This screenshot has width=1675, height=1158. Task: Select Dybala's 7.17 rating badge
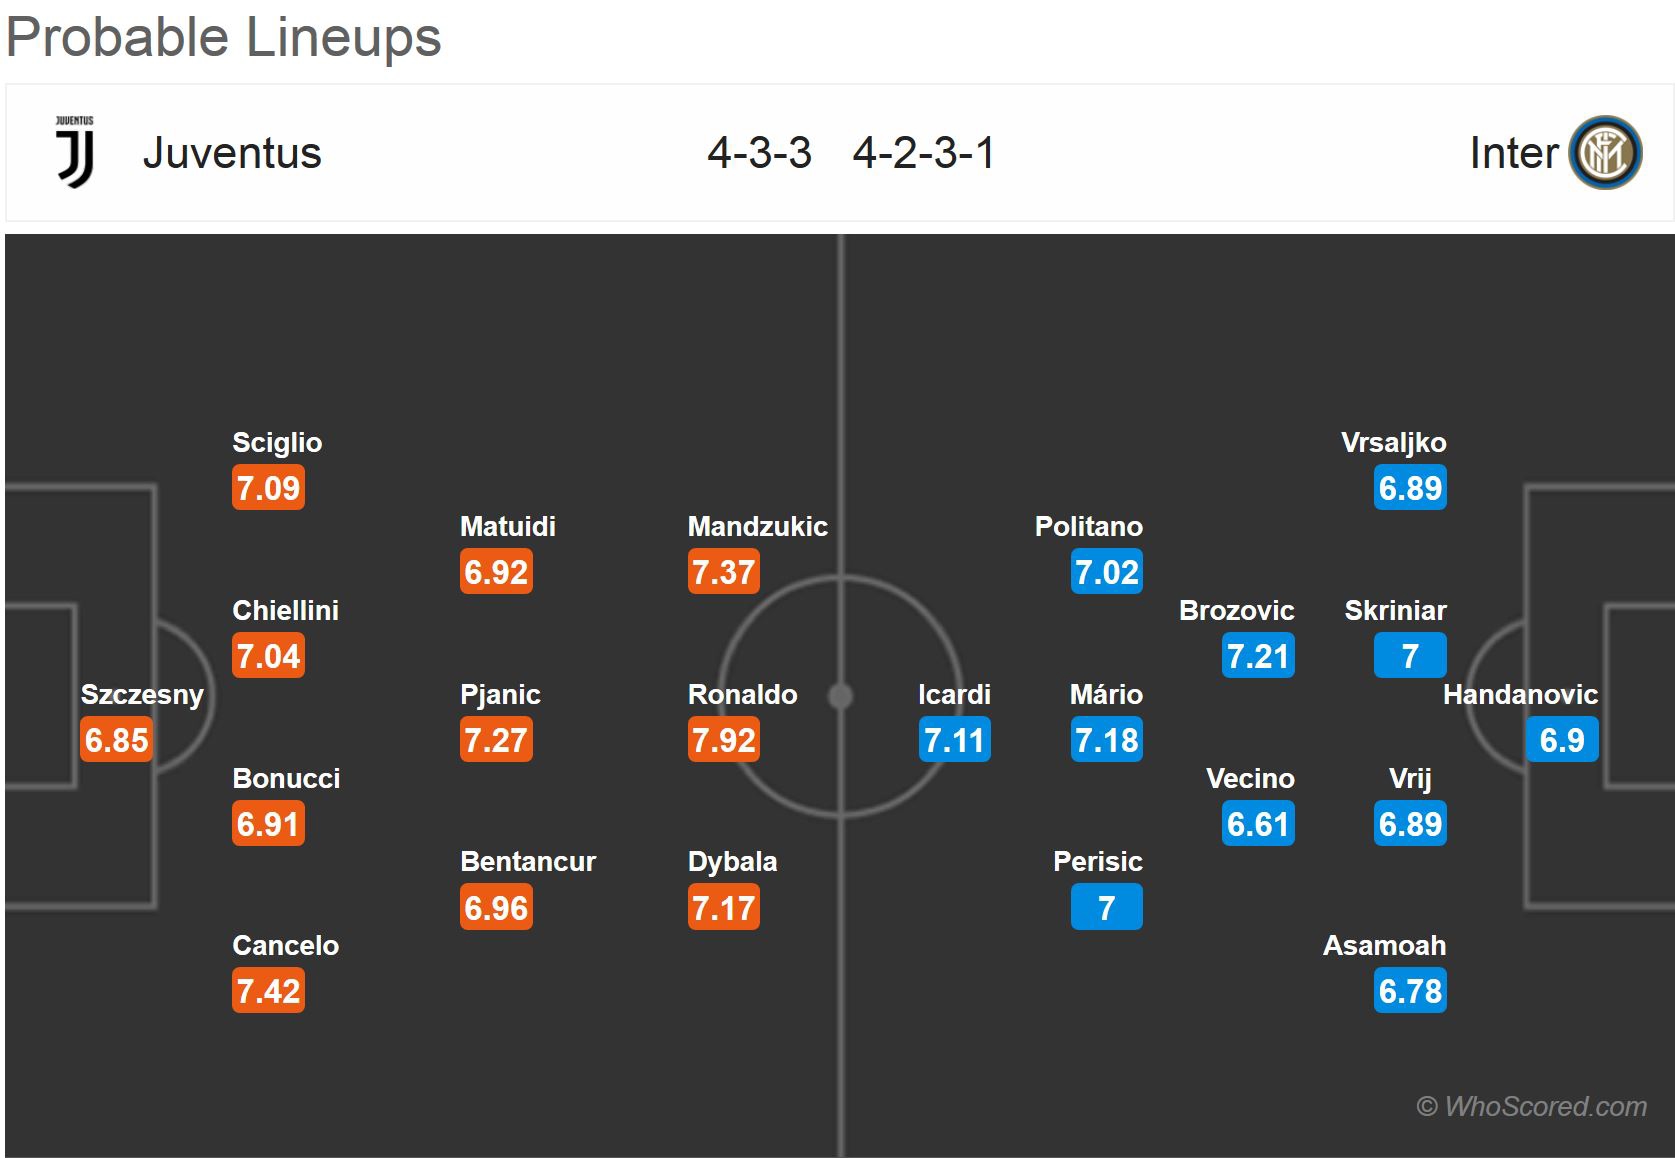(x=724, y=908)
